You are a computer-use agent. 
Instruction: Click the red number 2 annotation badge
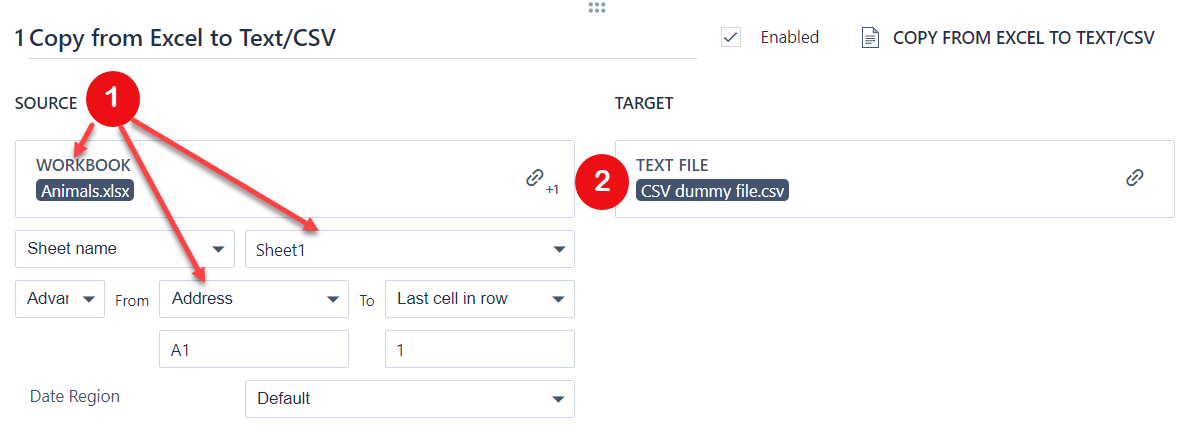tap(602, 181)
